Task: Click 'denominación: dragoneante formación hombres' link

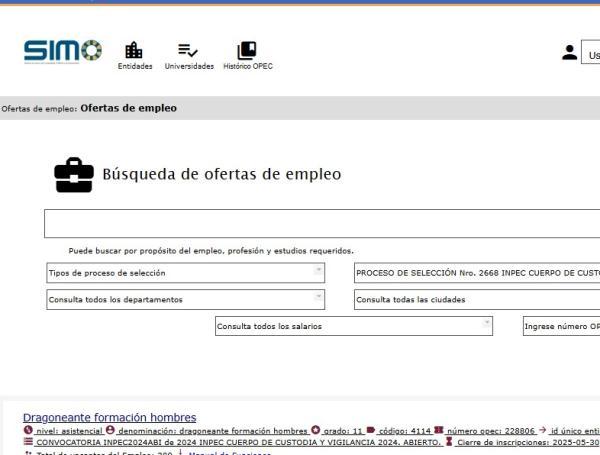Action: (x=213, y=431)
